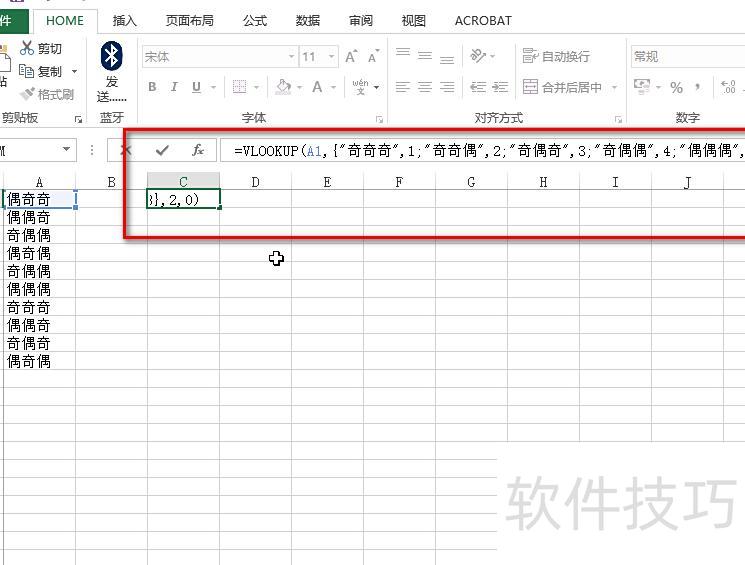Apply the fill color bucket

point(283,87)
